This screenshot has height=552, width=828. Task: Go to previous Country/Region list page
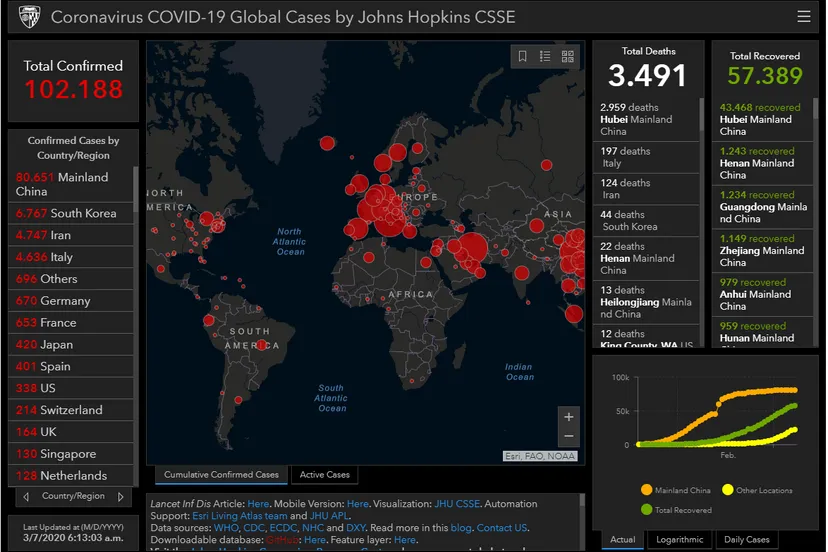[x=28, y=496]
